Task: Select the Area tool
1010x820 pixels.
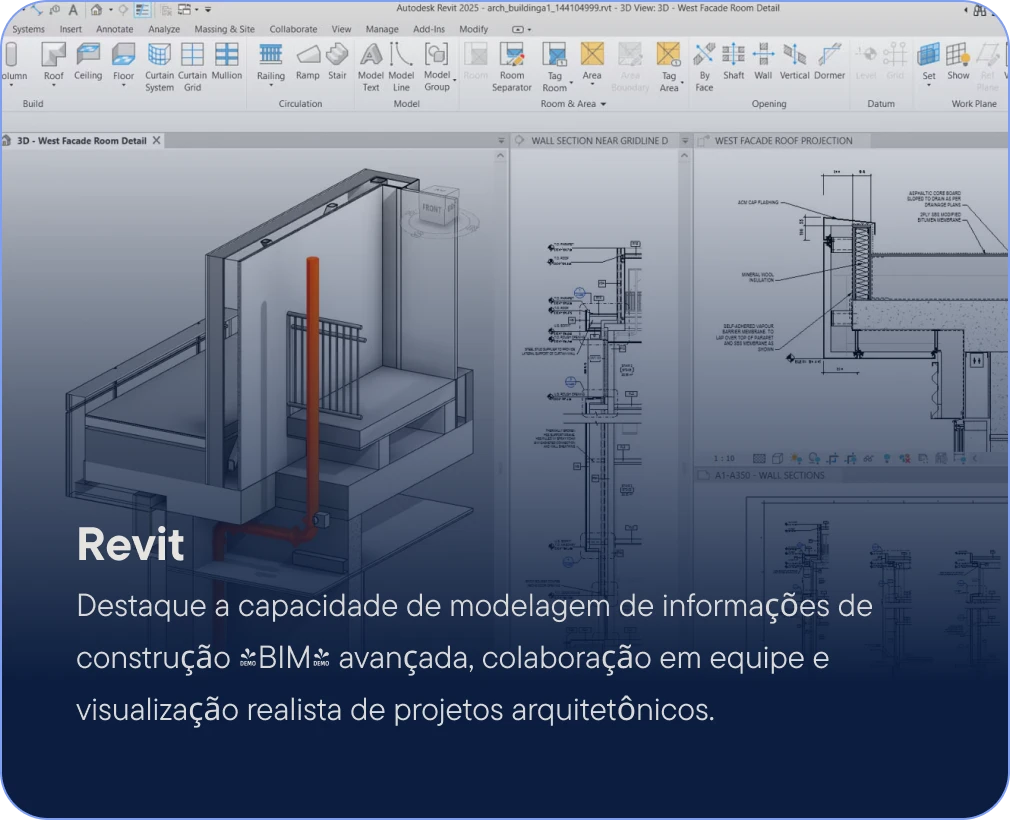Action: [592, 62]
